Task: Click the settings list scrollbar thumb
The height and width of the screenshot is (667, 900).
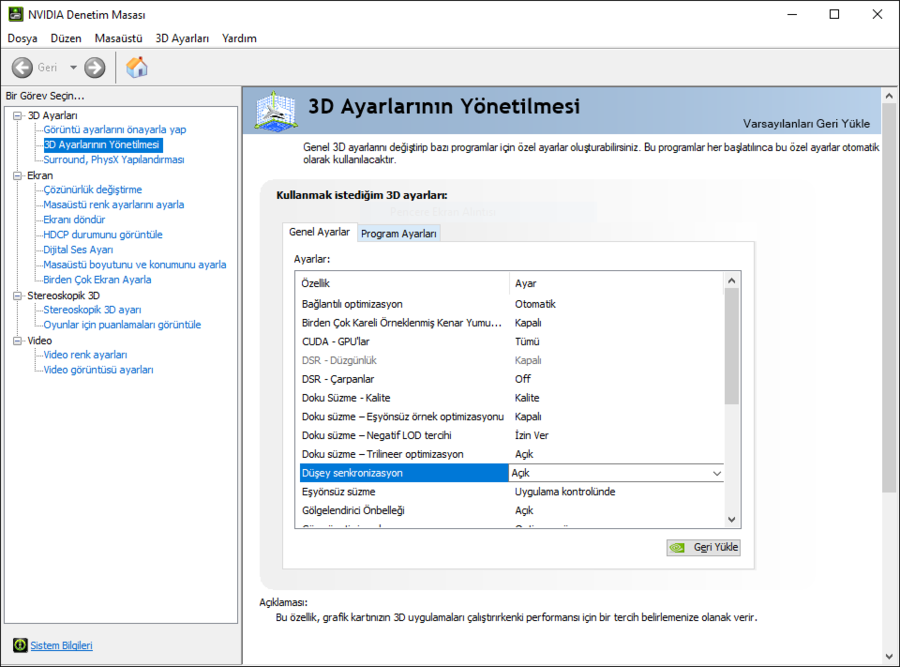Action: pos(731,346)
